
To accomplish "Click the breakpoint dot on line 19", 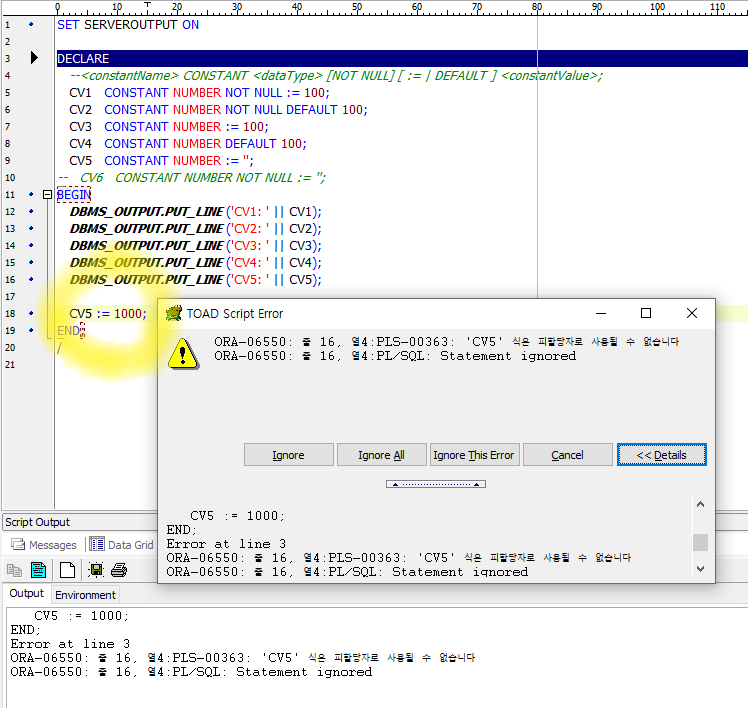I will pos(31,330).
